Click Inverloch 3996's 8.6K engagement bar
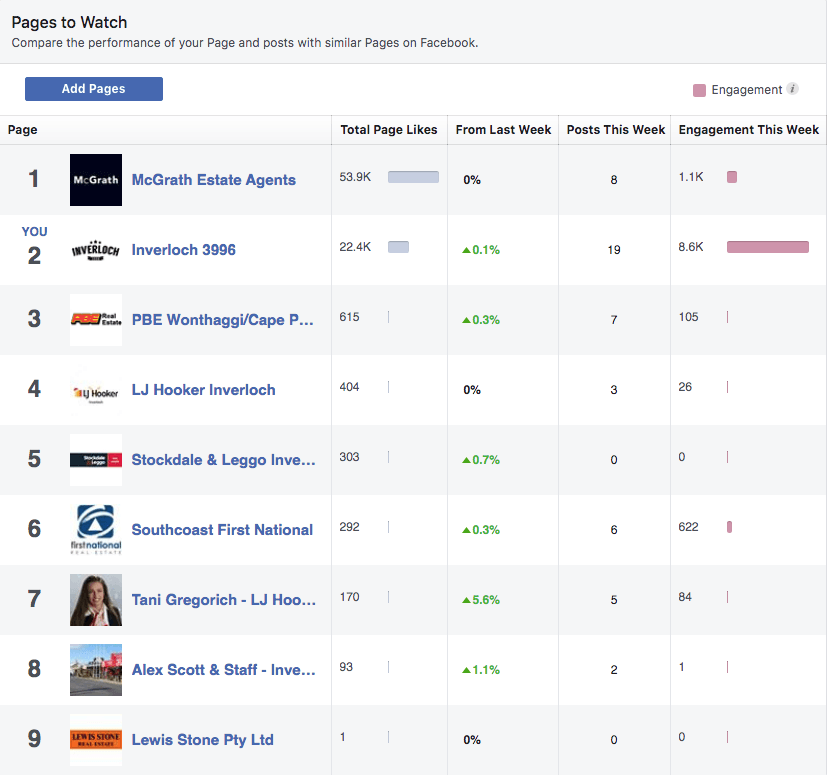The width and height of the screenshot is (827, 775). [x=767, y=247]
